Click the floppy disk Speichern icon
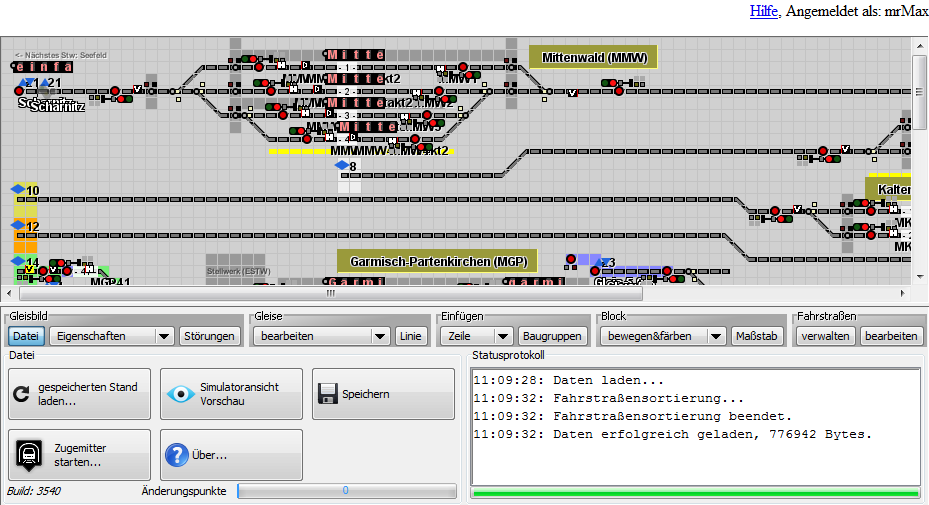 [328, 394]
